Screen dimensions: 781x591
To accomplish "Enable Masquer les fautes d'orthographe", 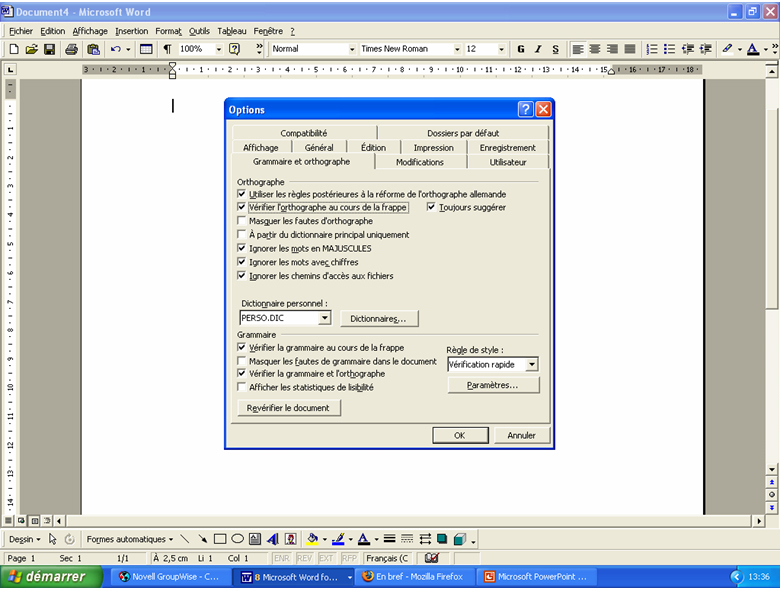I will pyautogui.click(x=241, y=221).
